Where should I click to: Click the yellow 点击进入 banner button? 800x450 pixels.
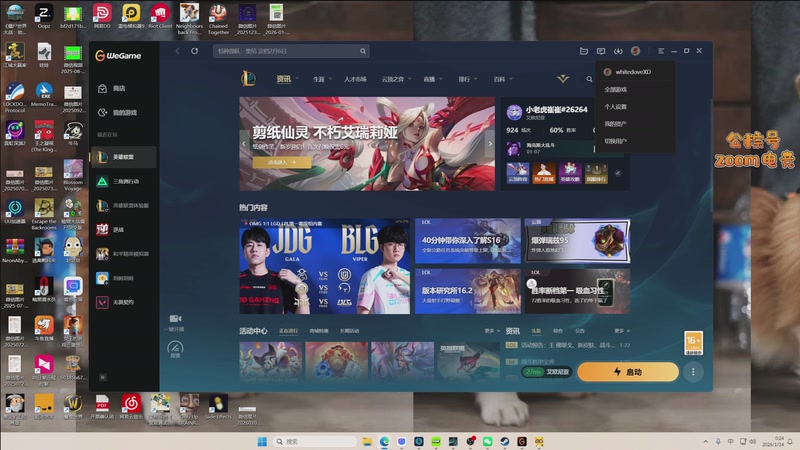(x=282, y=162)
